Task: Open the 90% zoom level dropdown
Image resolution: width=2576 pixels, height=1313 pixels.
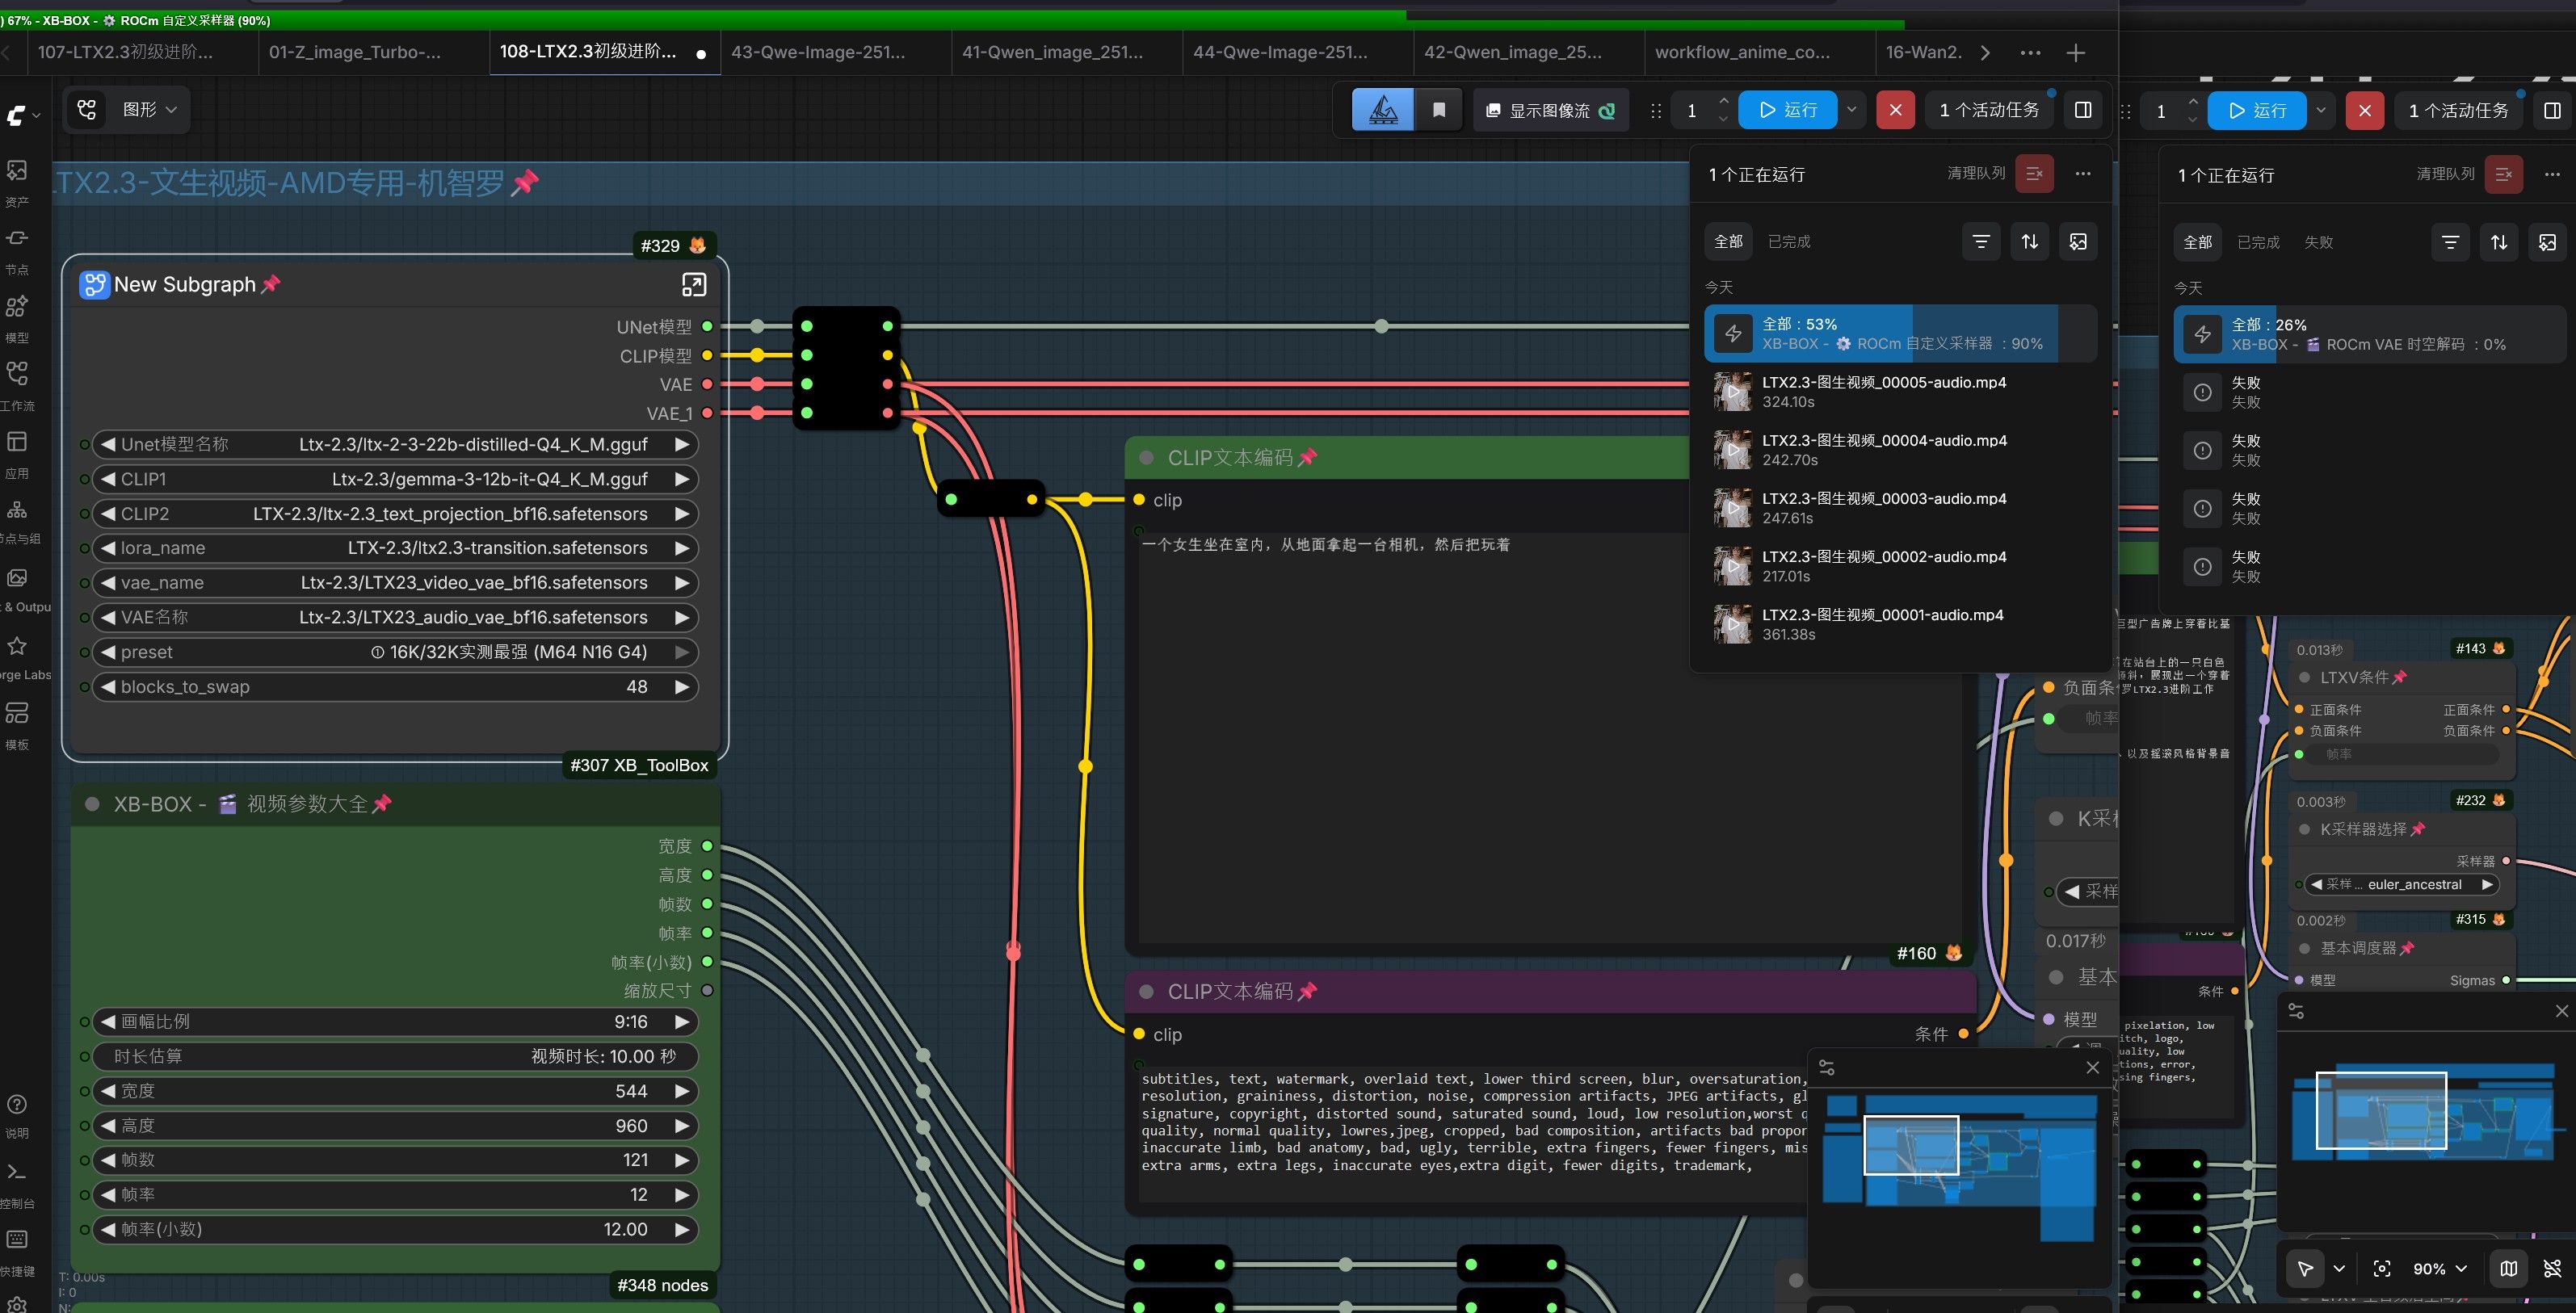Action: click(x=2440, y=1268)
